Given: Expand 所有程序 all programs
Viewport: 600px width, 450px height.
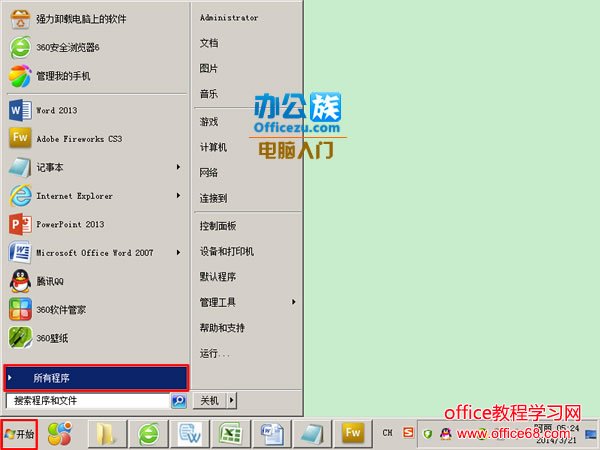Looking at the screenshot, I should (96, 378).
